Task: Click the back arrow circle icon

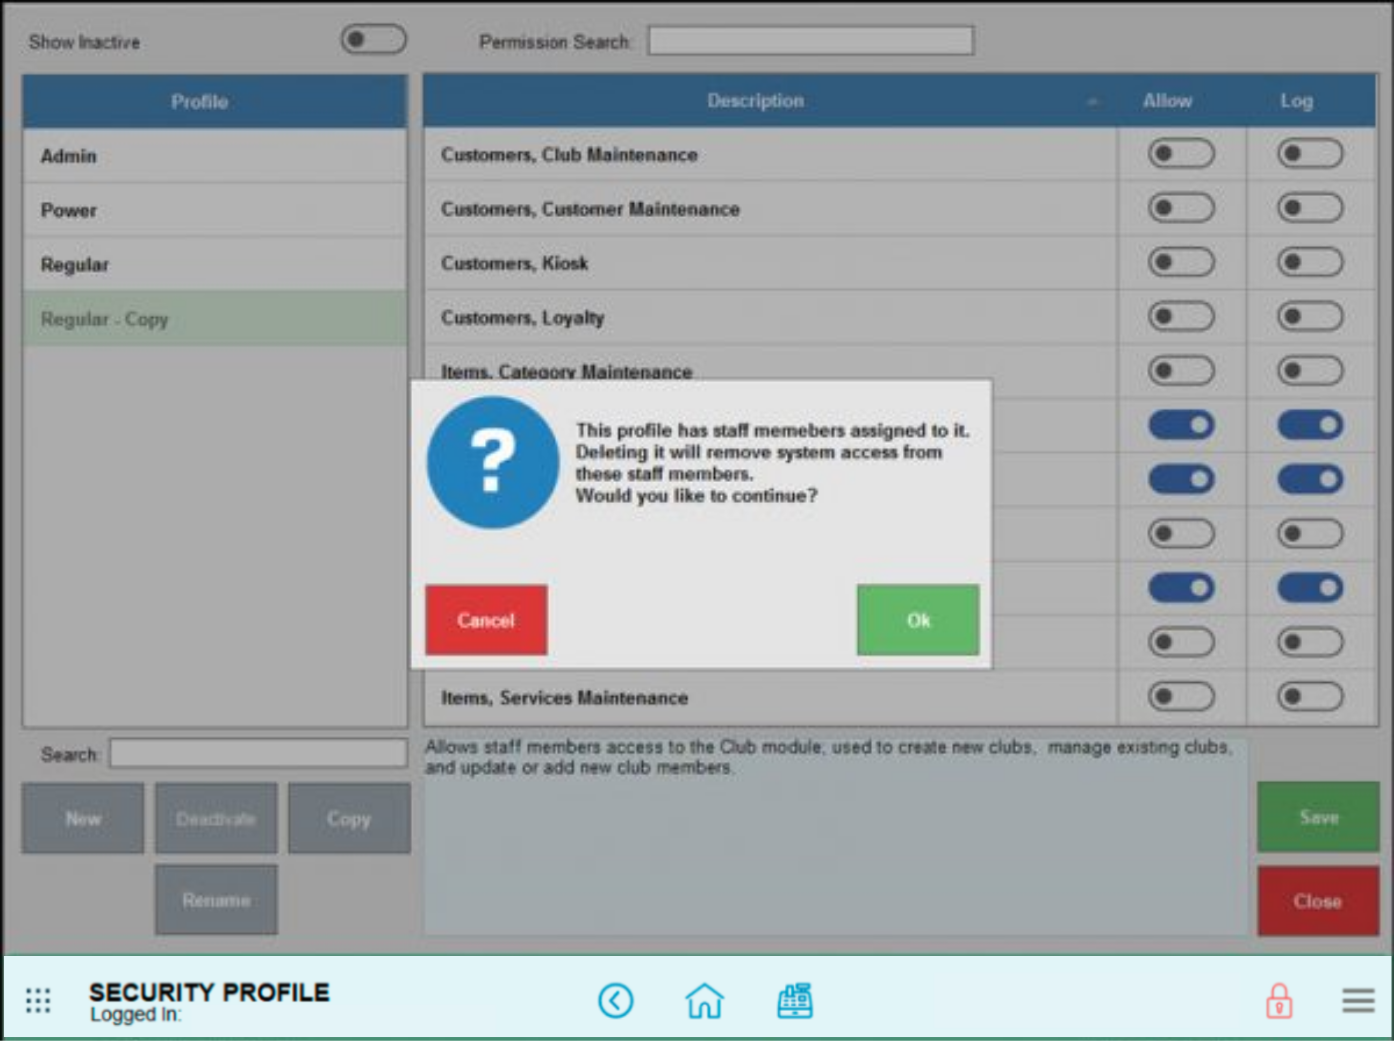Action: click(x=616, y=1000)
